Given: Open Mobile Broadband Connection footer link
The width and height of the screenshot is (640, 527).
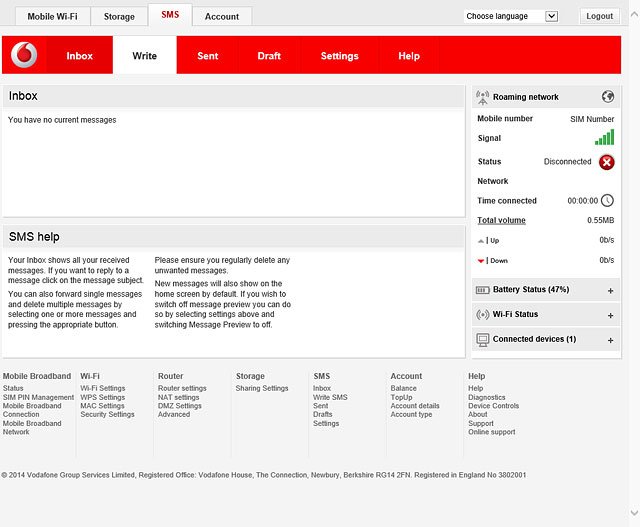Looking at the screenshot, I should (x=32, y=410).
